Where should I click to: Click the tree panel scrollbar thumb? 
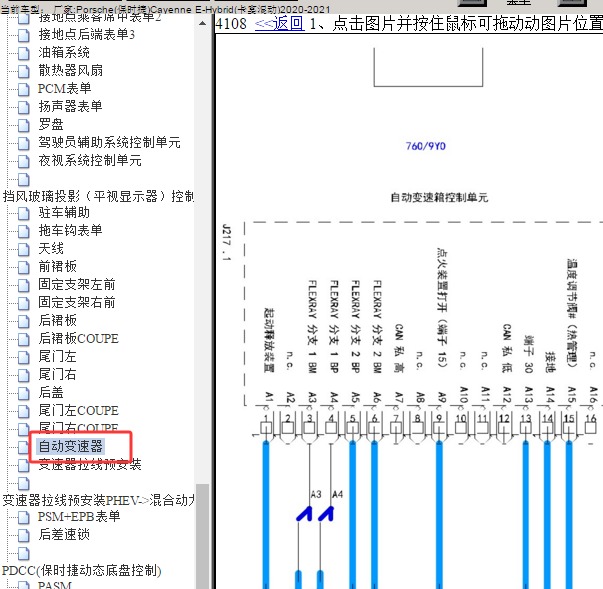pos(202,536)
